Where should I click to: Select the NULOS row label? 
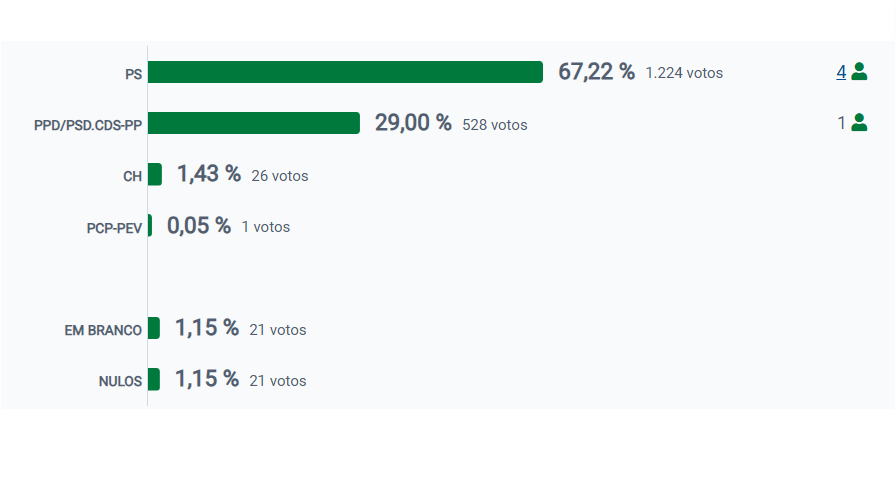click(120, 381)
